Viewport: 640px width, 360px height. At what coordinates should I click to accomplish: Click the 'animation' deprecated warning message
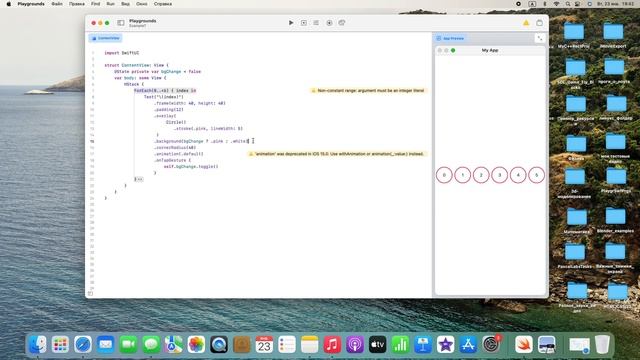tap(337, 154)
